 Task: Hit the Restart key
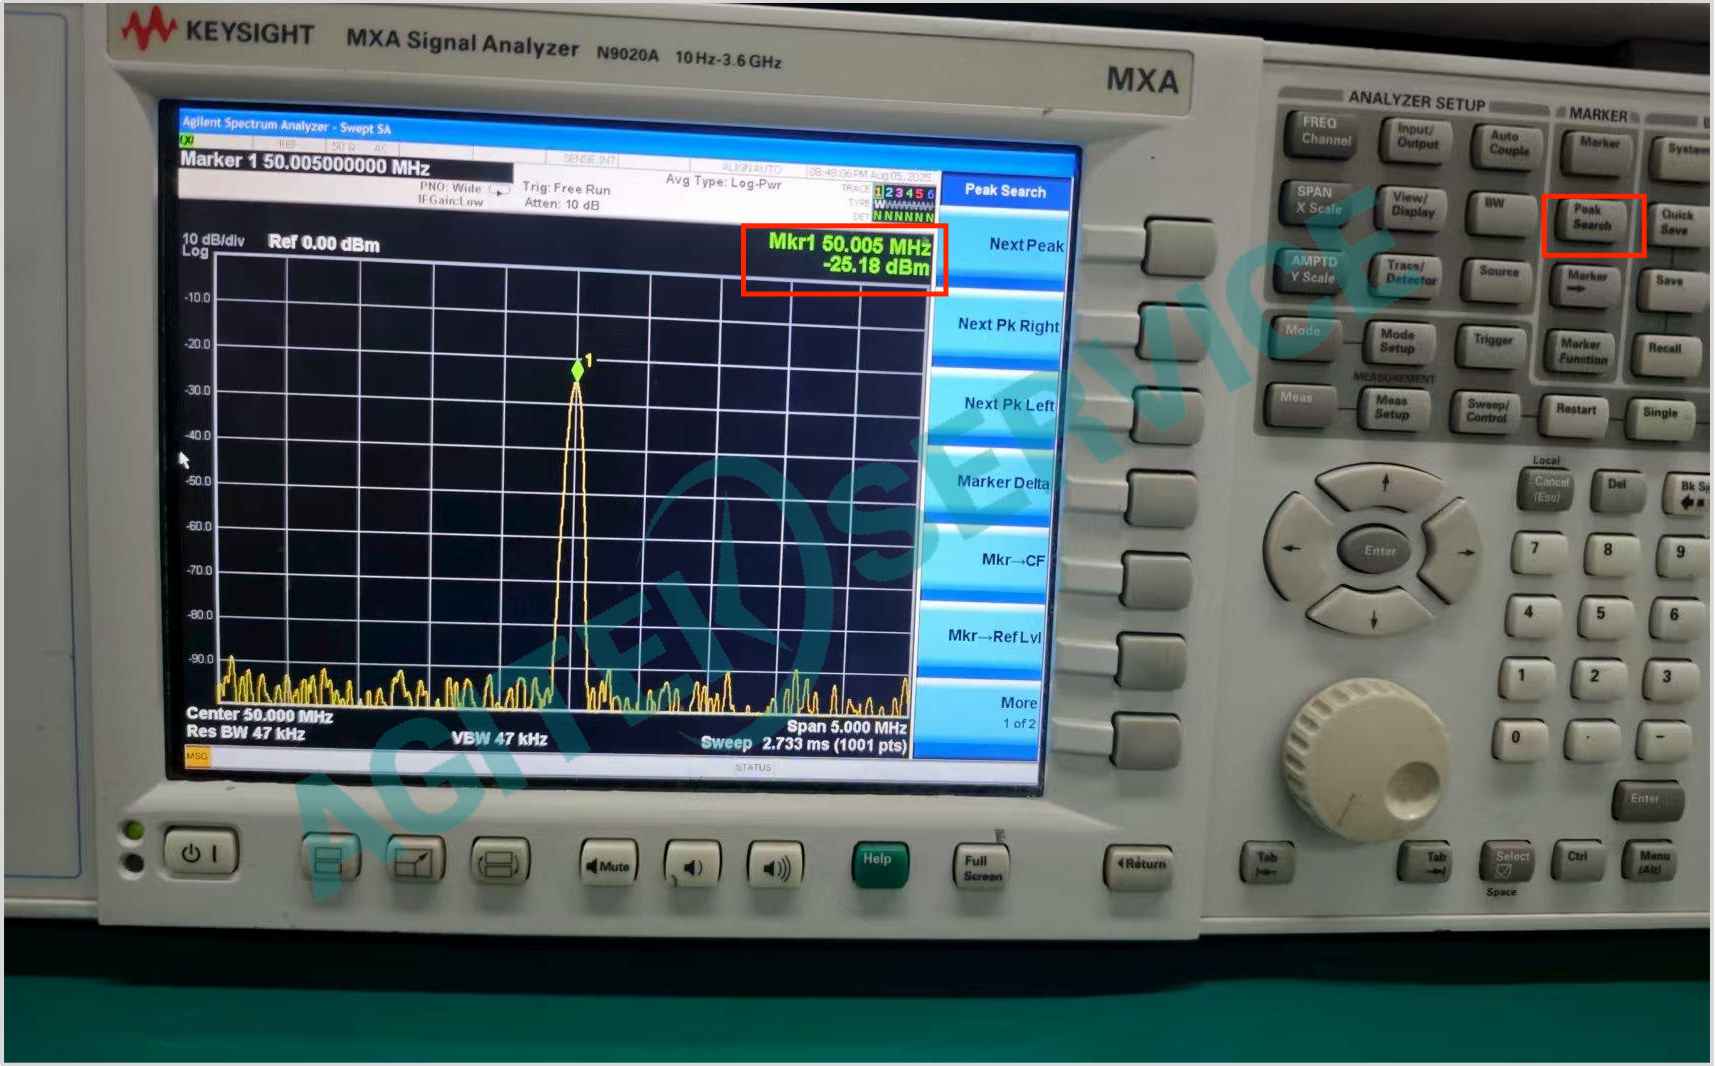point(1575,415)
